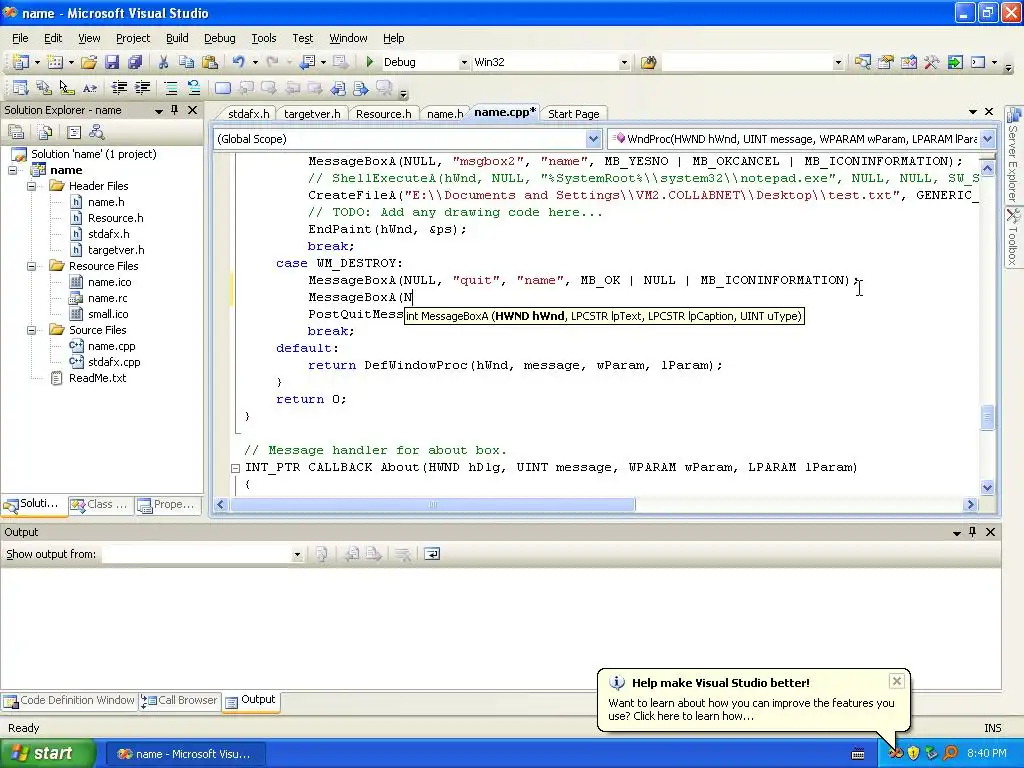The image size is (1024, 768).
Task: Click the Solution Explorer Properties icon
Action: pyautogui.click(x=16, y=133)
